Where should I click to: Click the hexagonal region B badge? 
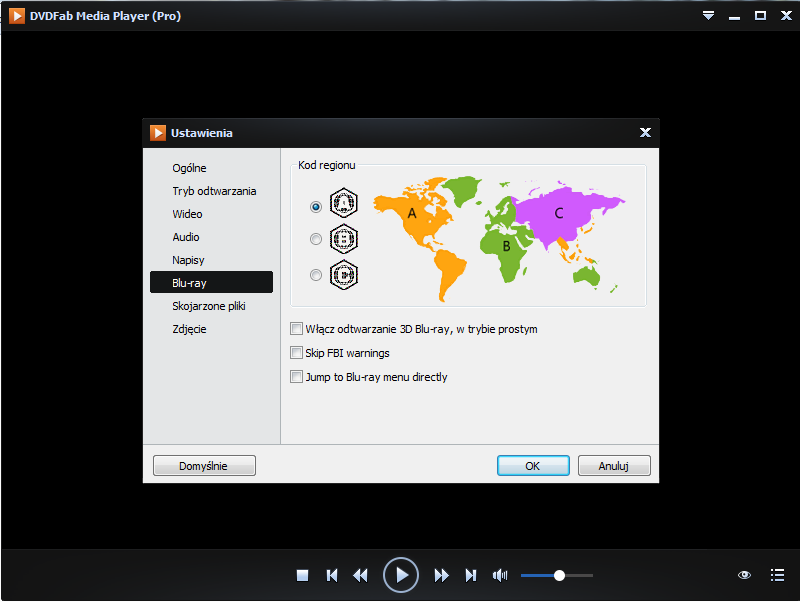344,238
